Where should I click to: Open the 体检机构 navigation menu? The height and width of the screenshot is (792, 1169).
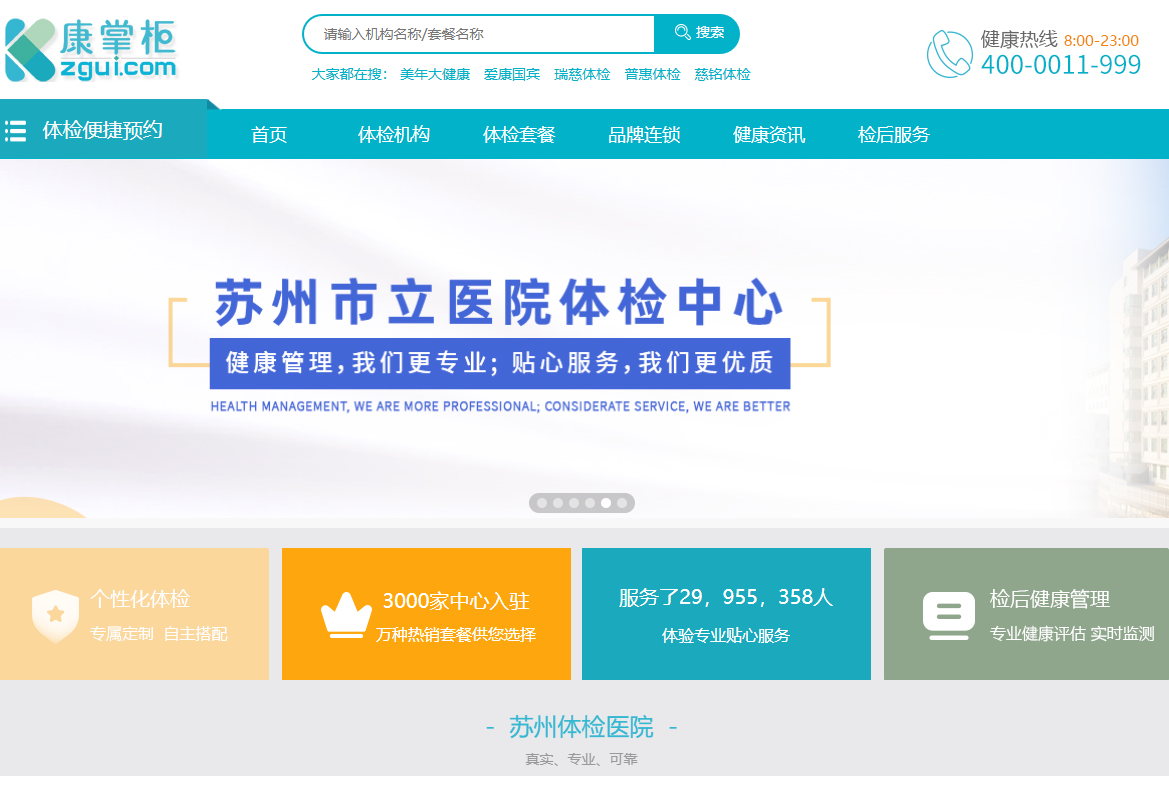394,134
